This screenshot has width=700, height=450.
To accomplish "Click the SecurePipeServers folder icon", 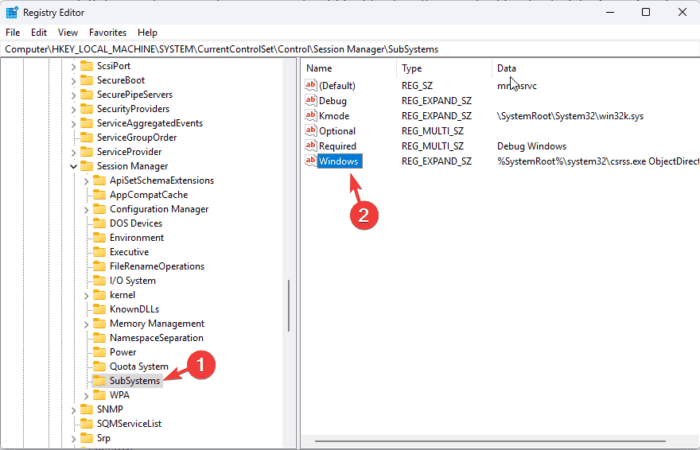I will (86, 95).
